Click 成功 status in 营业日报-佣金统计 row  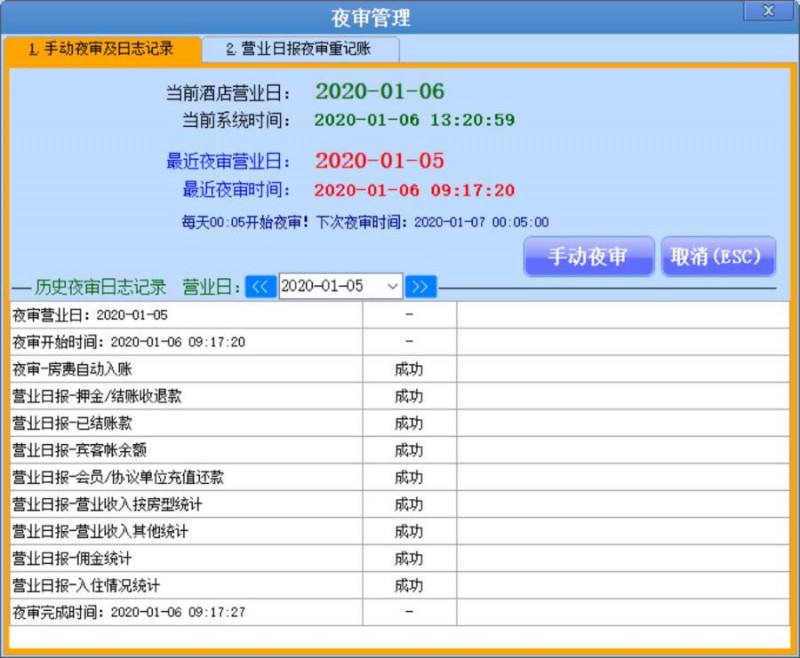coord(409,559)
